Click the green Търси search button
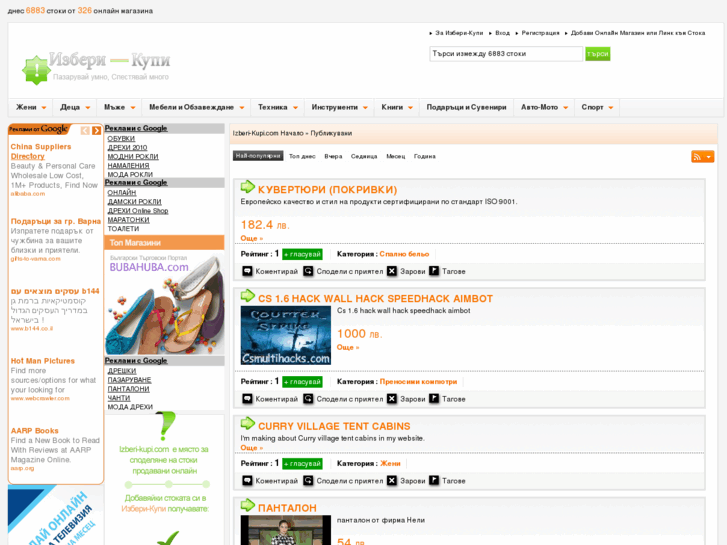This screenshot has width=727, height=545. 597,54
